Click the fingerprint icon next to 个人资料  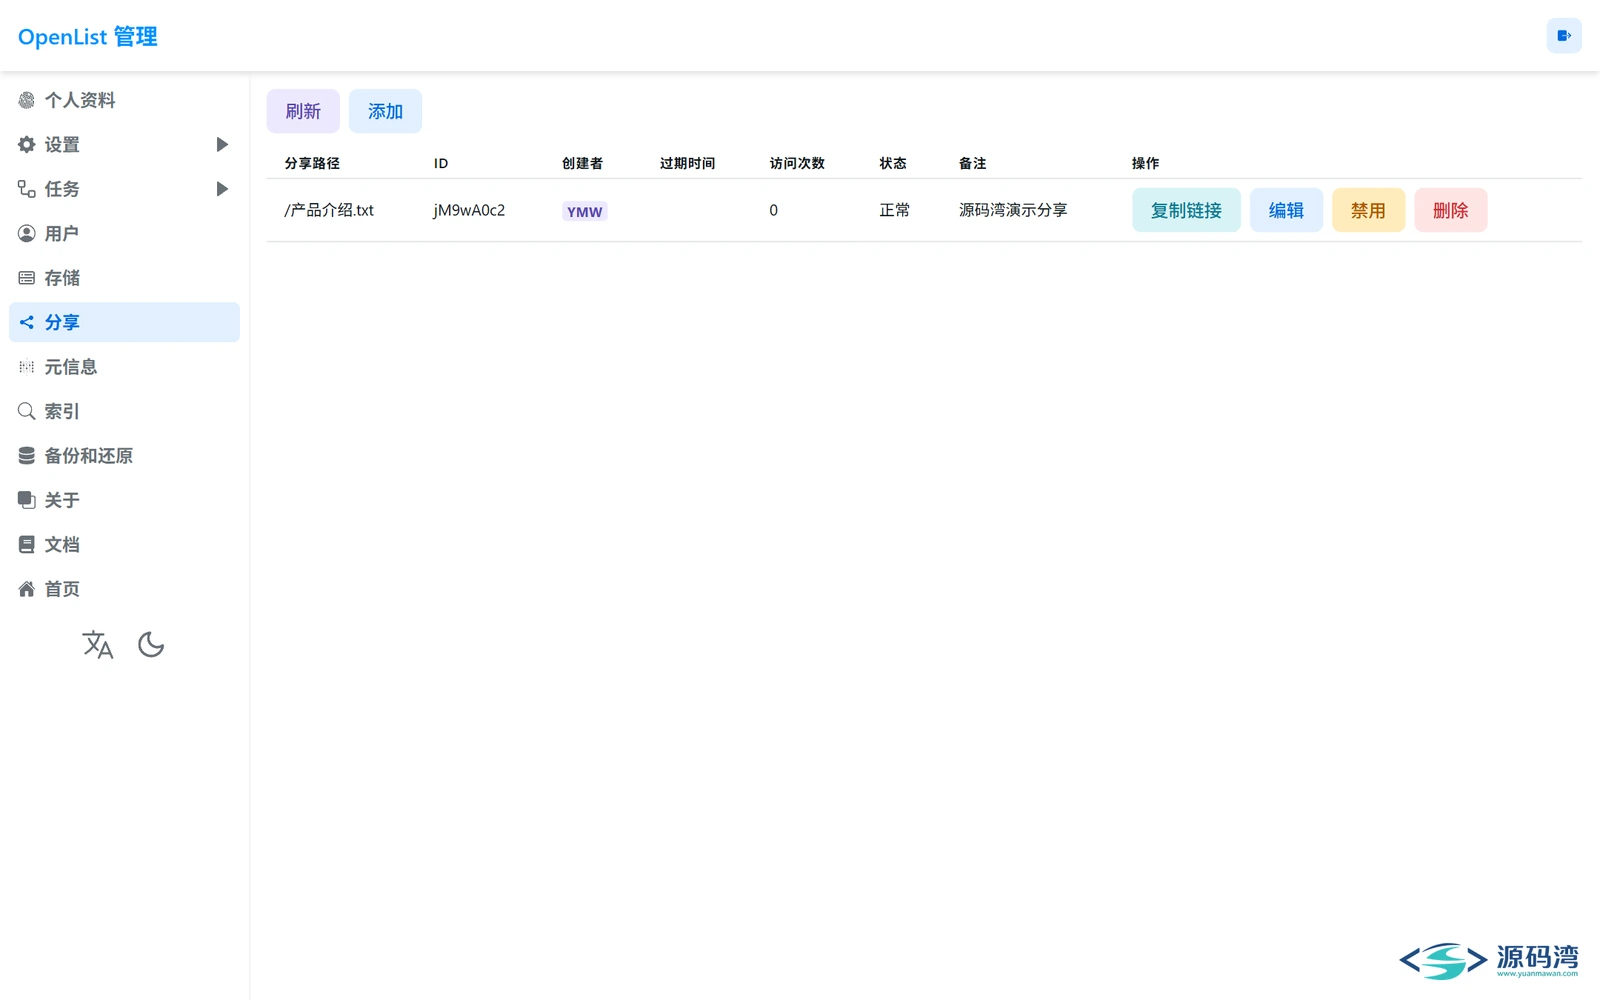[x=27, y=100]
